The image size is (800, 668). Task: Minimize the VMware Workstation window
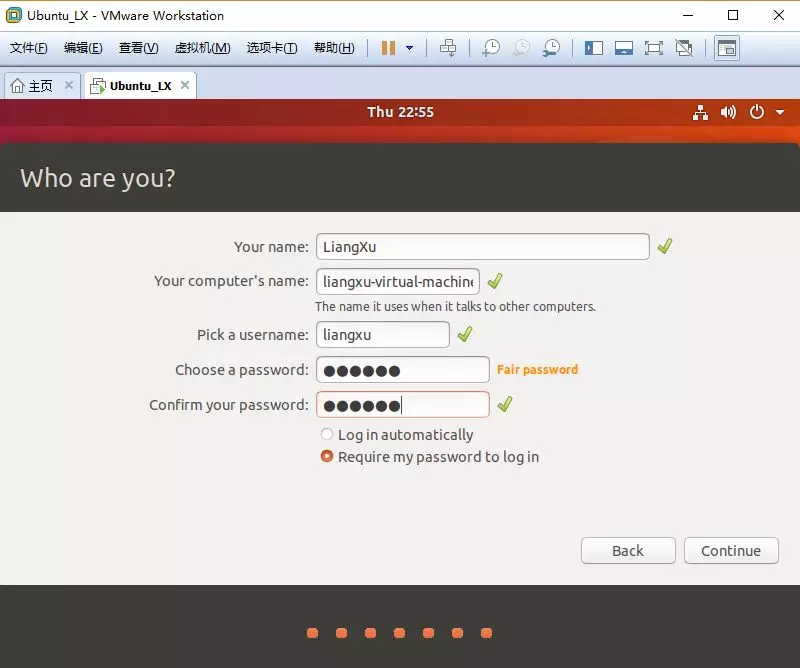[688, 15]
